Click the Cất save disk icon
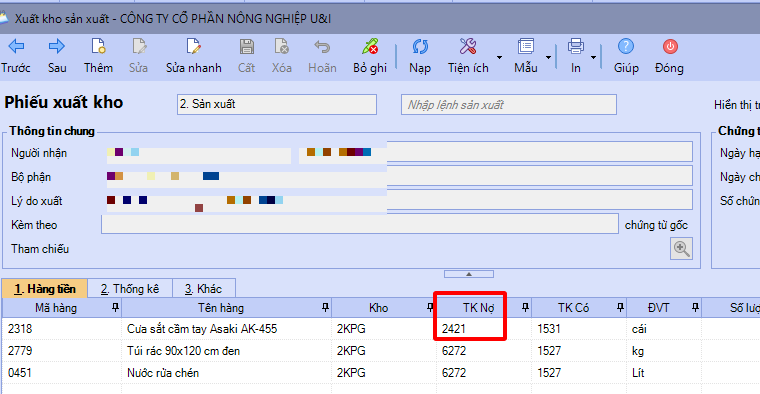Screen dimensions: 760x394 (x=246, y=47)
